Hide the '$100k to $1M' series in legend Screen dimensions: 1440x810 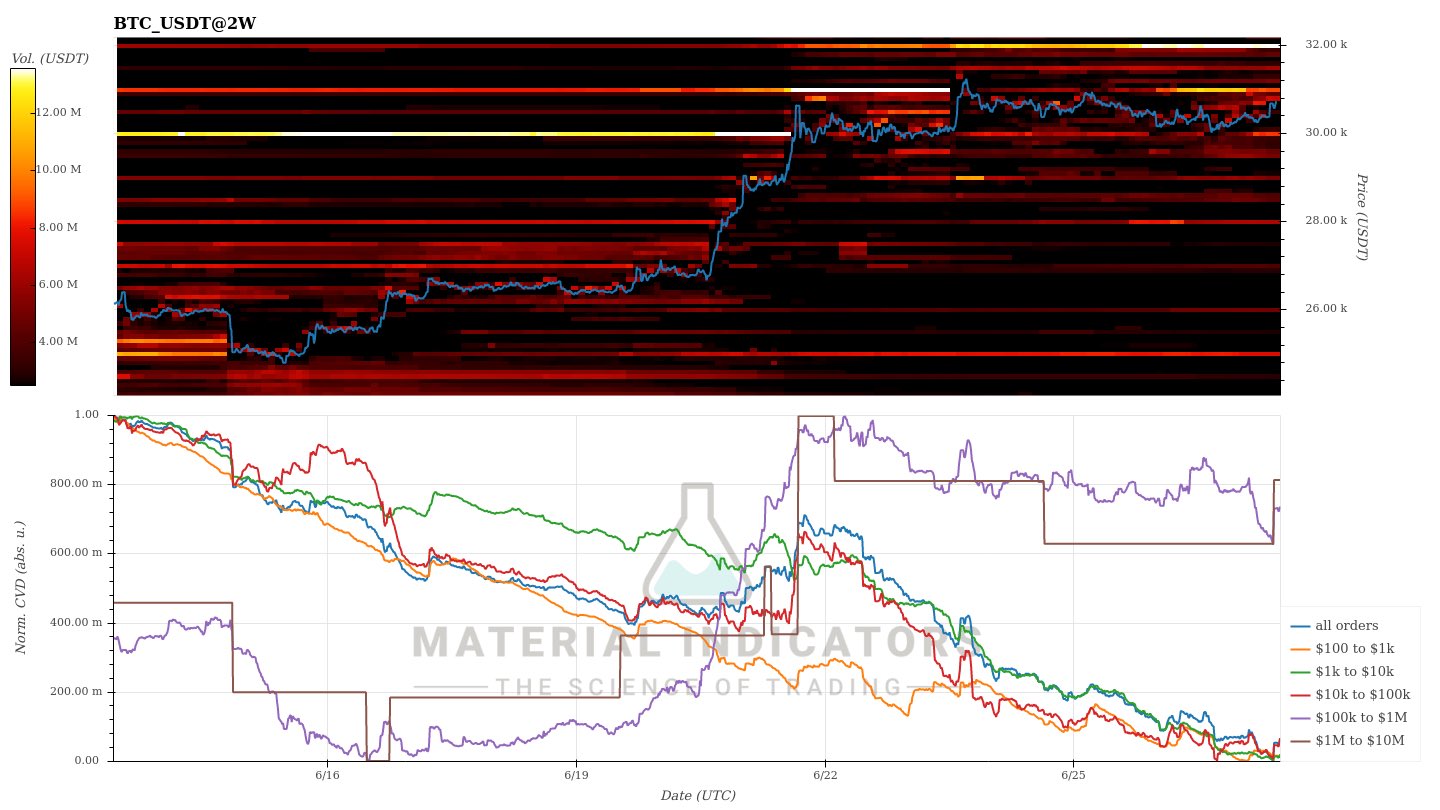pyautogui.click(x=1349, y=718)
